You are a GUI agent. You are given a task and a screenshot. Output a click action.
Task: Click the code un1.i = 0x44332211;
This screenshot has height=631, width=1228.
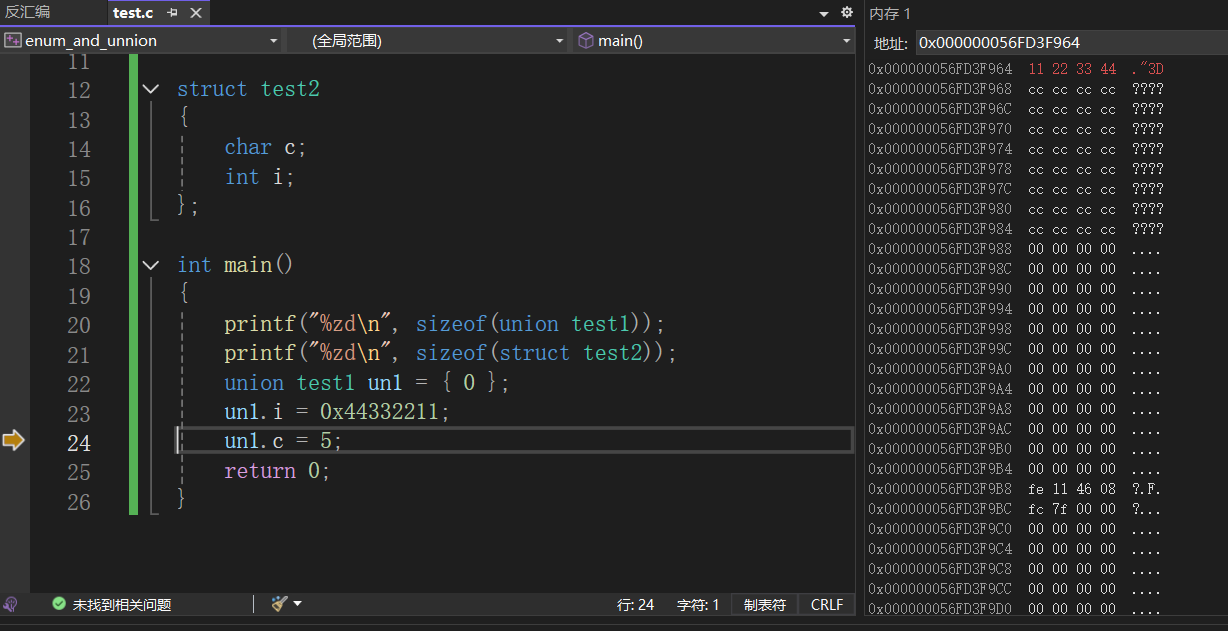point(337,412)
